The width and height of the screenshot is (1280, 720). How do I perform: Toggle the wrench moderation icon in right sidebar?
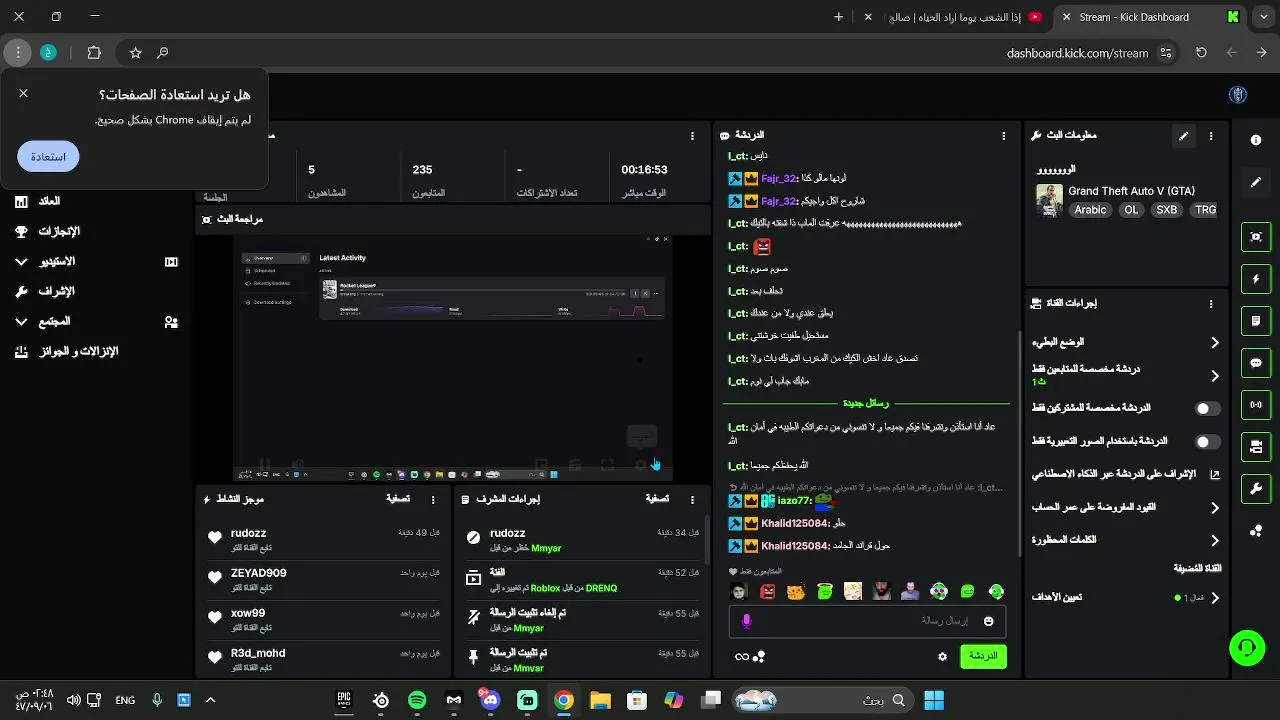(x=1256, y=488)
